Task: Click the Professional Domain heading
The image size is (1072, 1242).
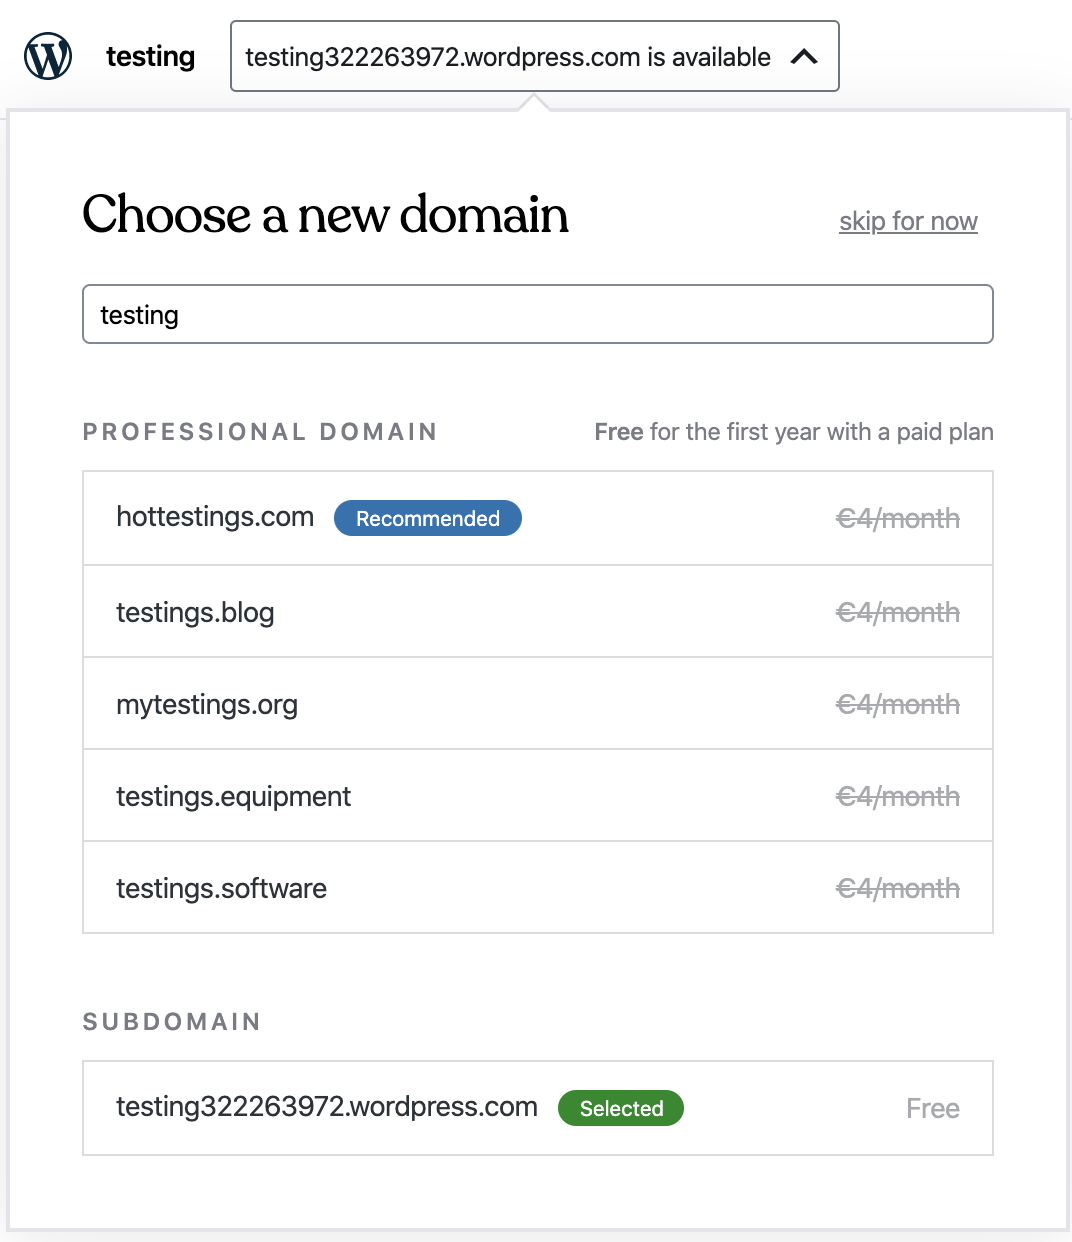Action: (x=260, y=431)
